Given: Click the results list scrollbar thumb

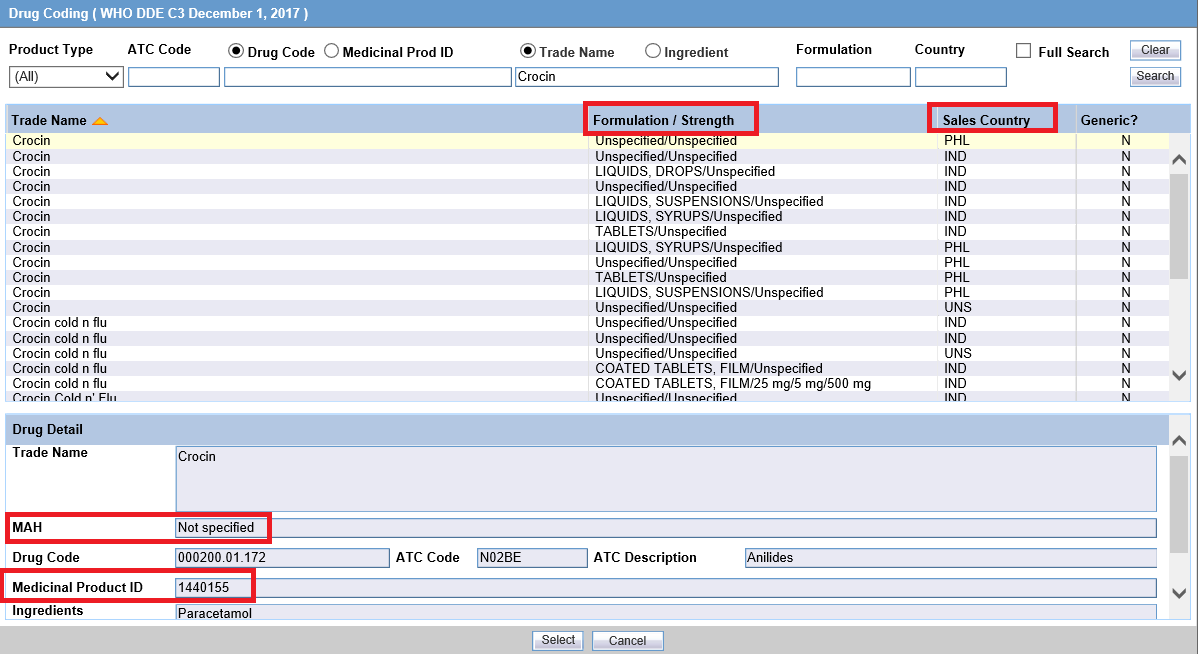Looking at the screenshot, I should (x=1179, y=226).
